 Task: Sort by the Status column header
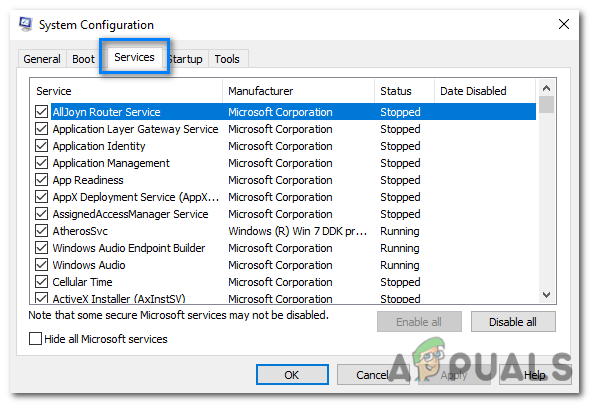click(404, 91)
